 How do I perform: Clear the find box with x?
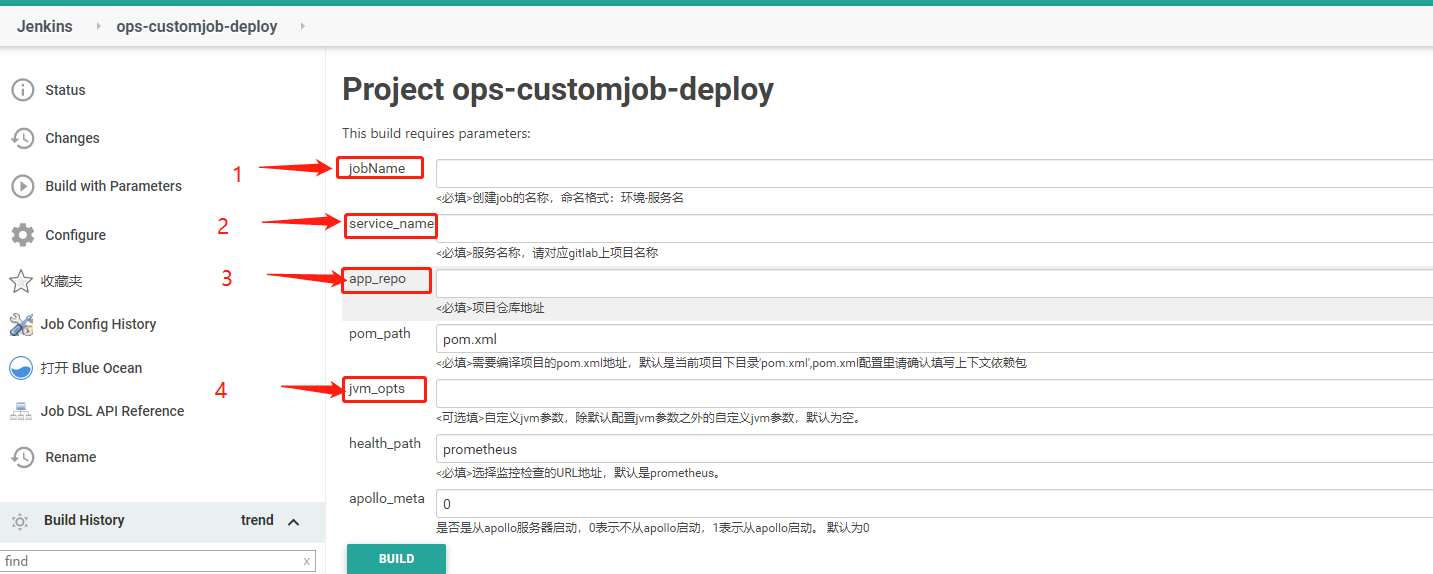(306, 561)
